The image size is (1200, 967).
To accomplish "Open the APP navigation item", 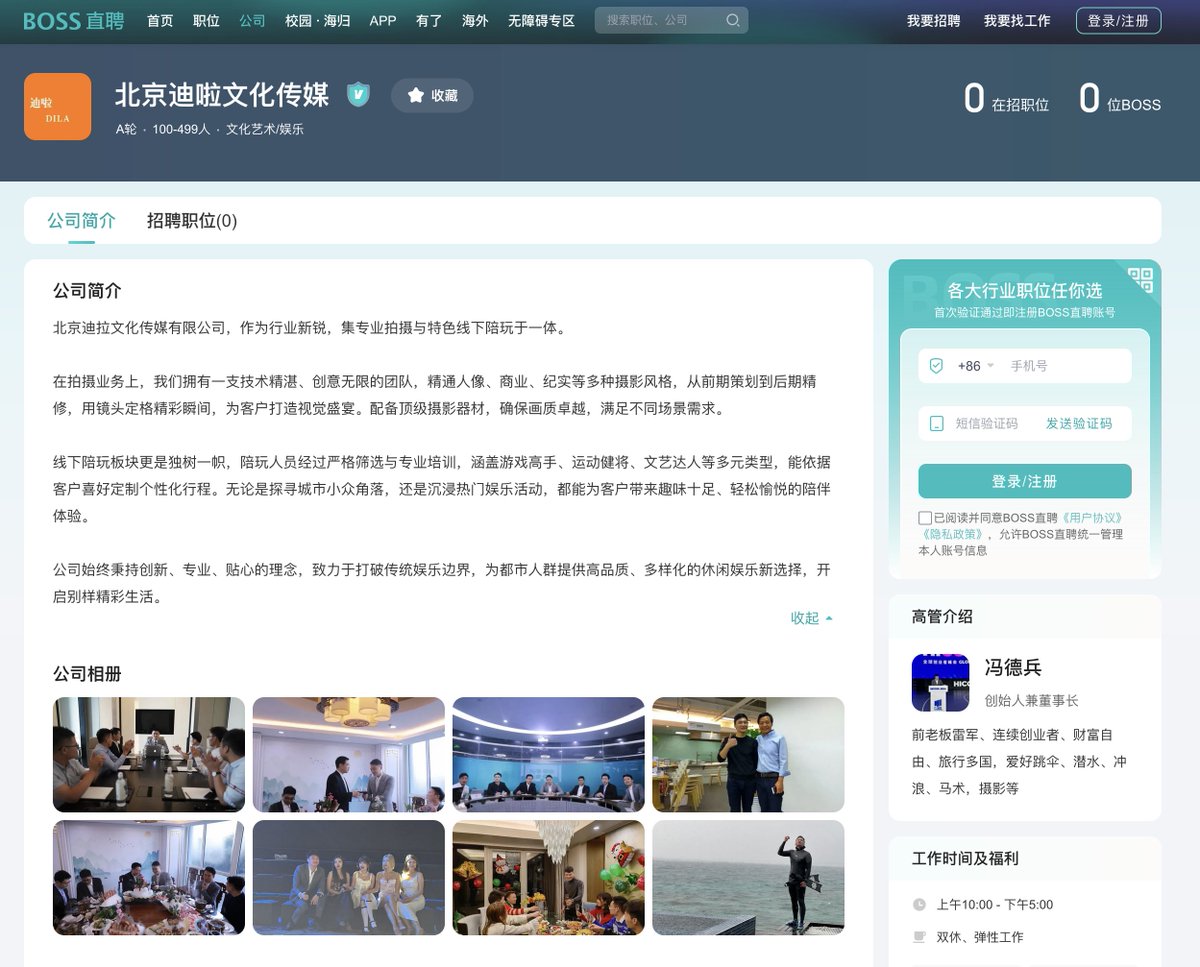I will coord(383,20).
